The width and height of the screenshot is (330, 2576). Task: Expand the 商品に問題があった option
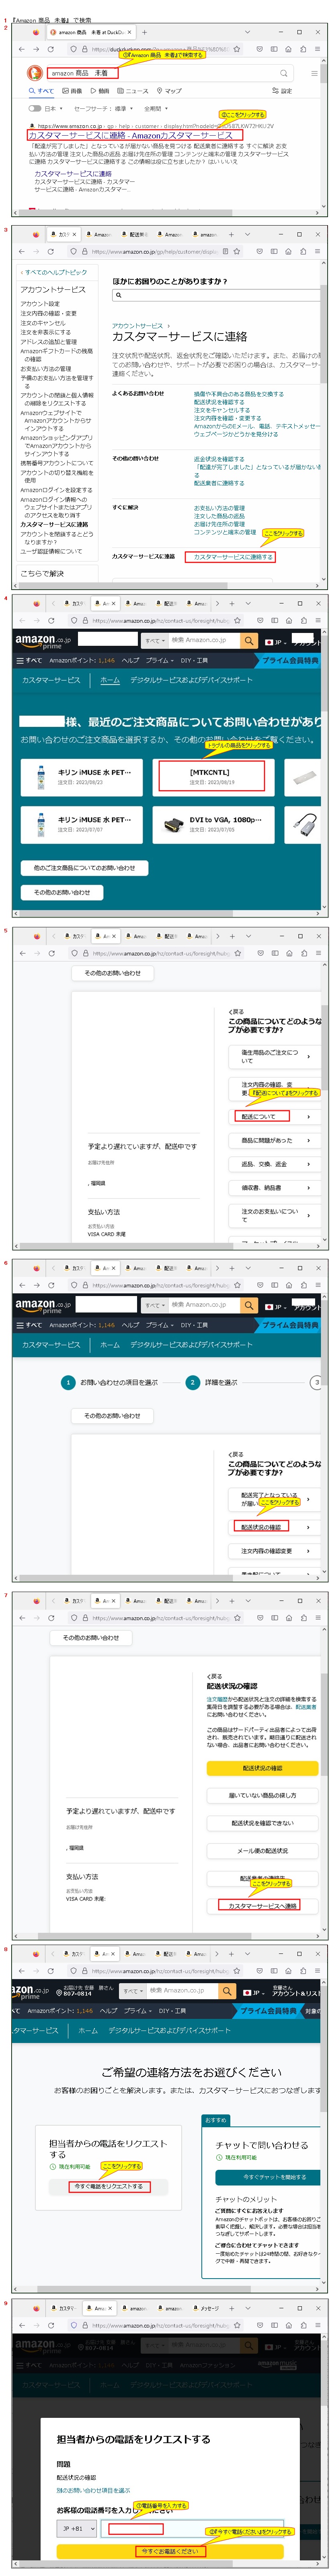(x=273, y=1140)
